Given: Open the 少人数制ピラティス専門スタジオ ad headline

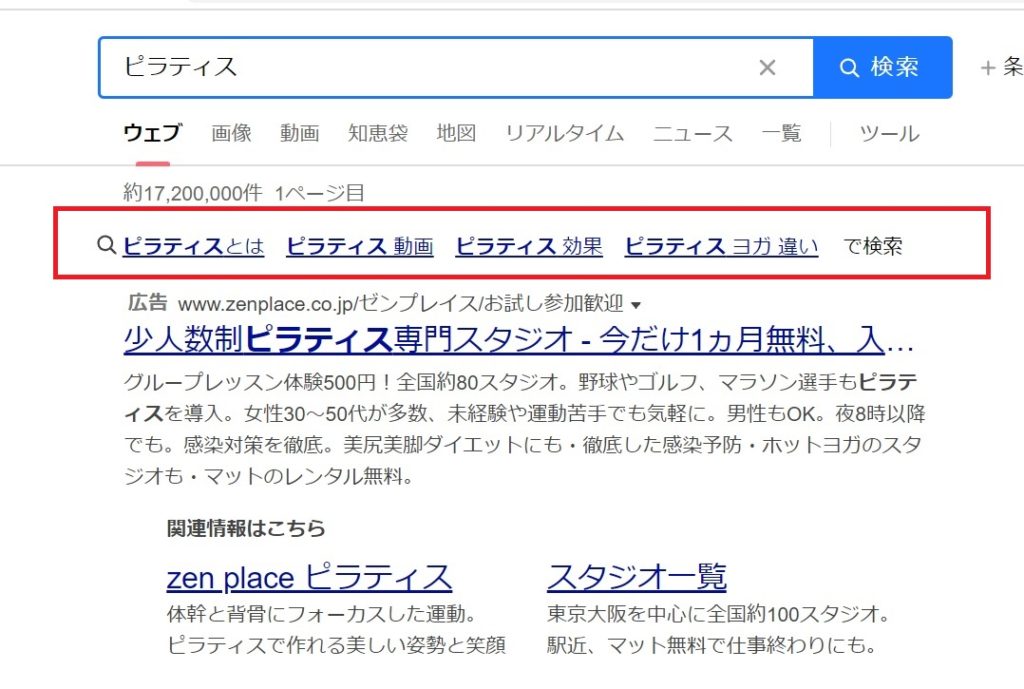Looking at the screenshot, I should pos(519,341).
